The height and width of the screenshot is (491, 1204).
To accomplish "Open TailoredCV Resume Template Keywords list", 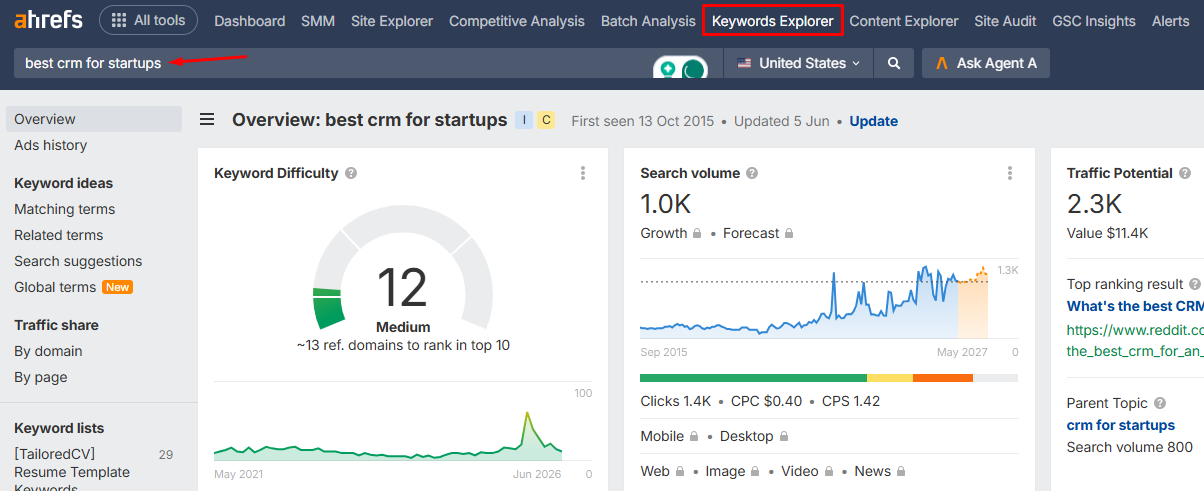I will (72, 472).
